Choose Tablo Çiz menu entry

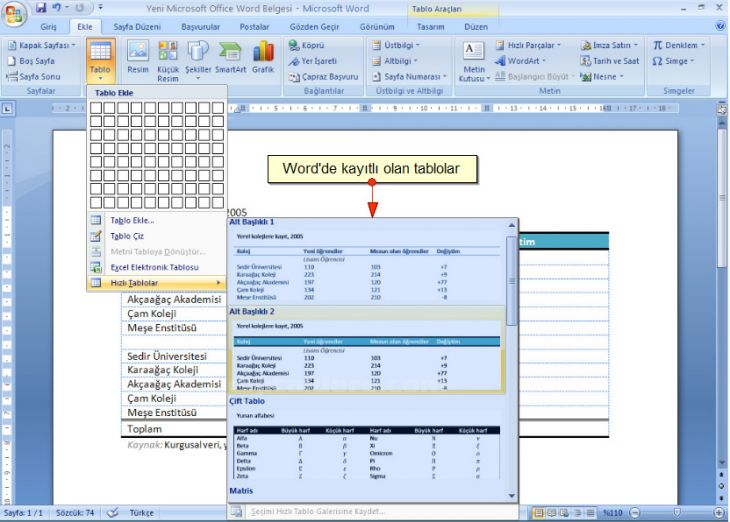point(157,236)
